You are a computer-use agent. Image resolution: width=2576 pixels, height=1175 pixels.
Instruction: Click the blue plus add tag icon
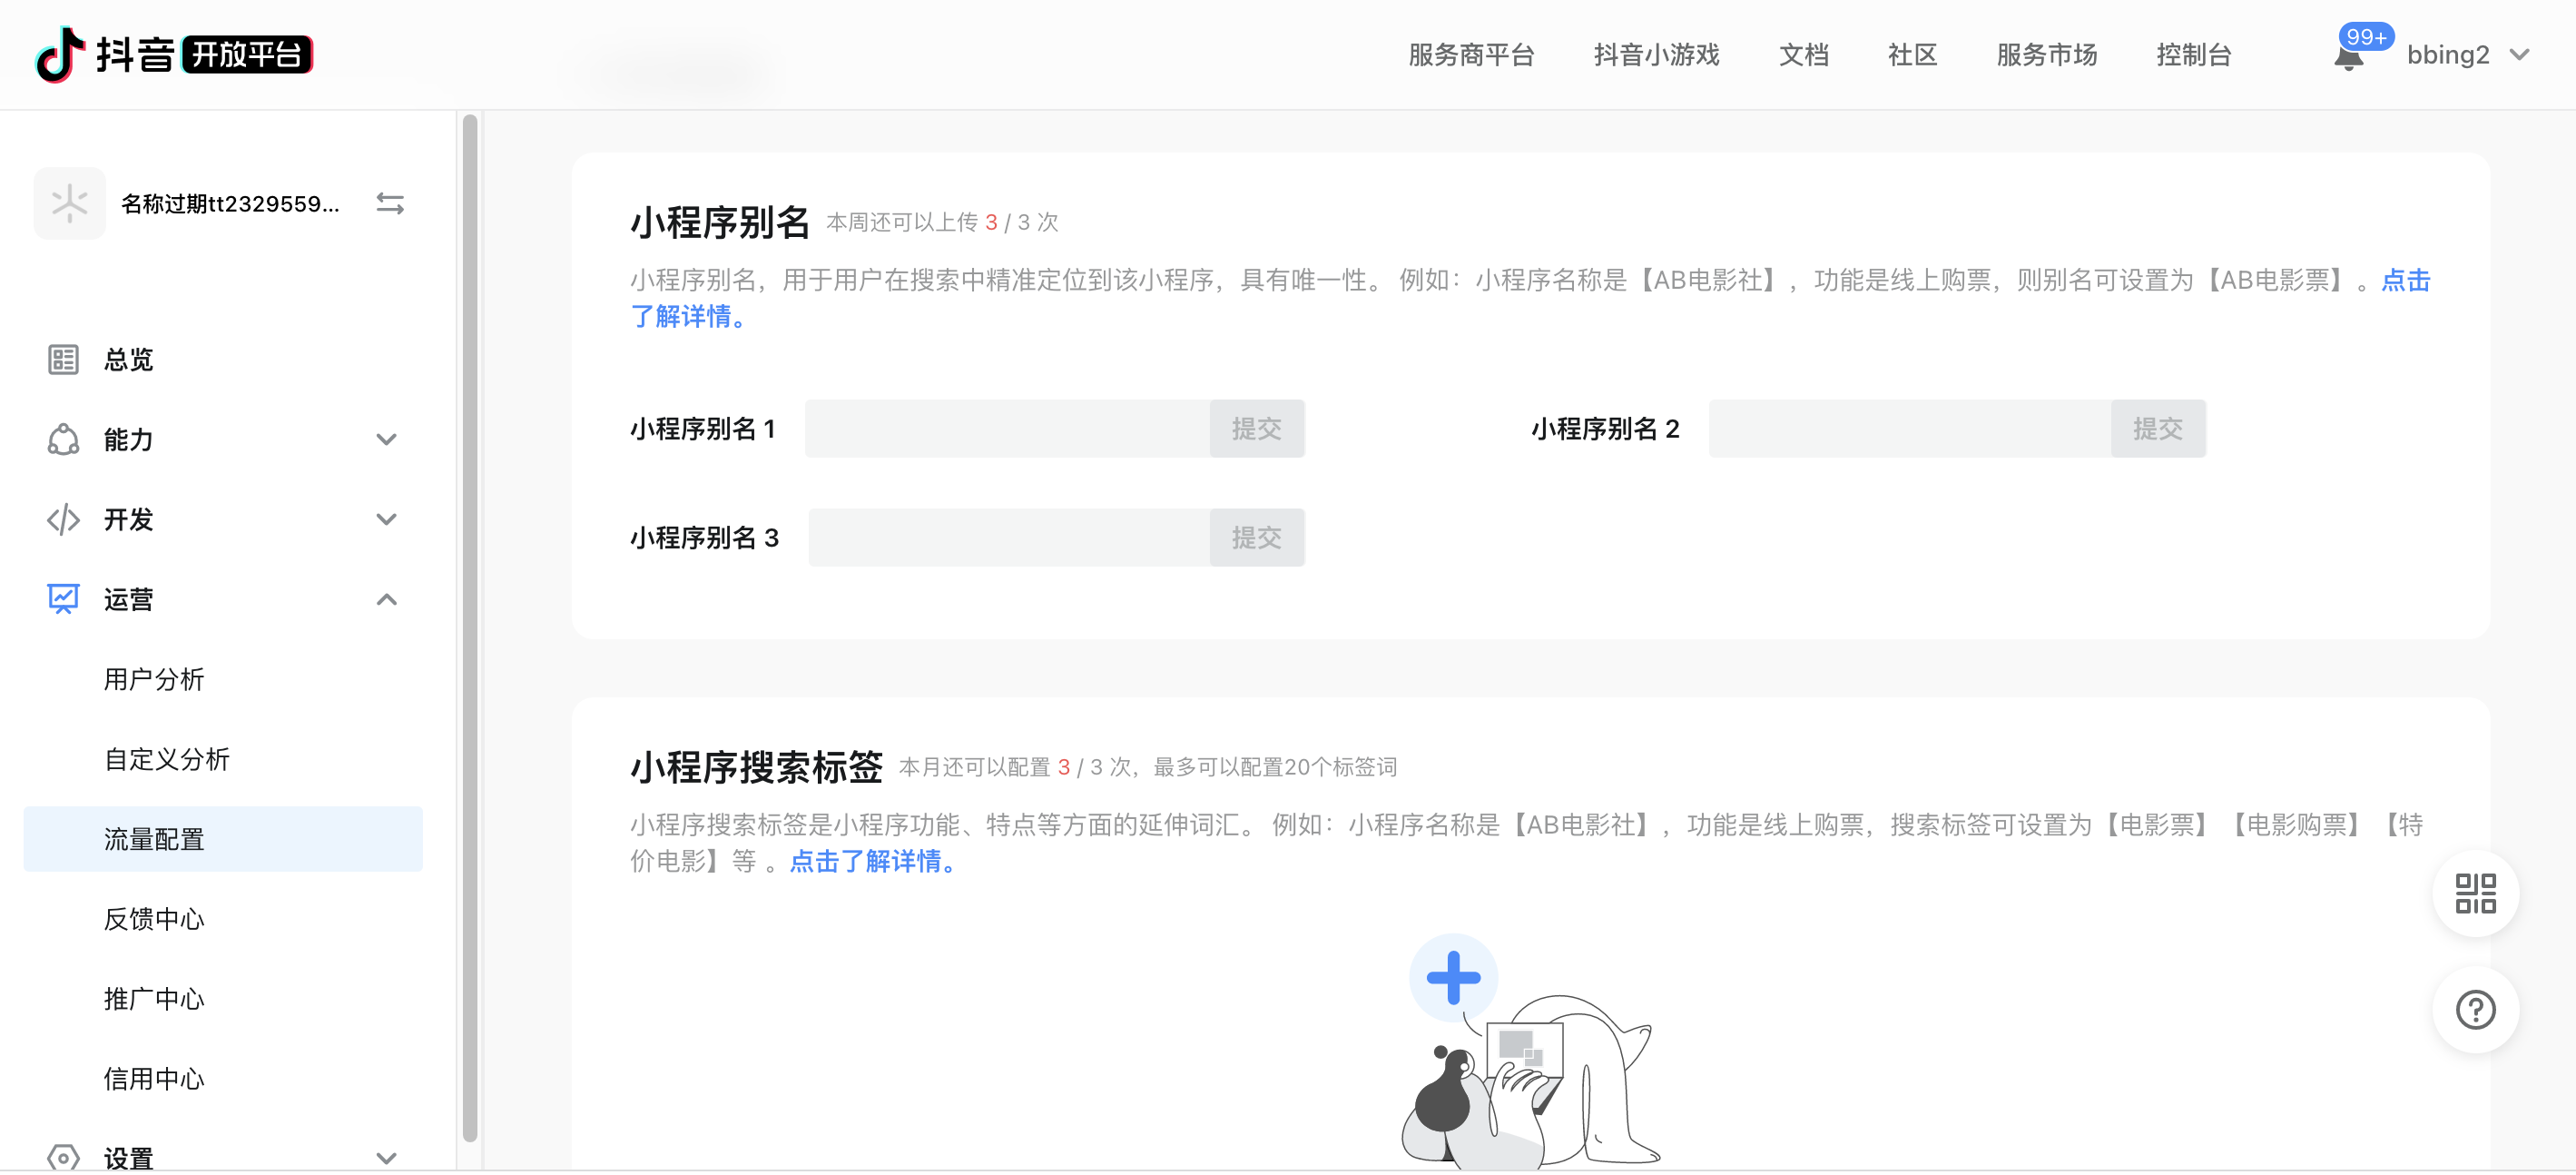tap(1453, 977)
